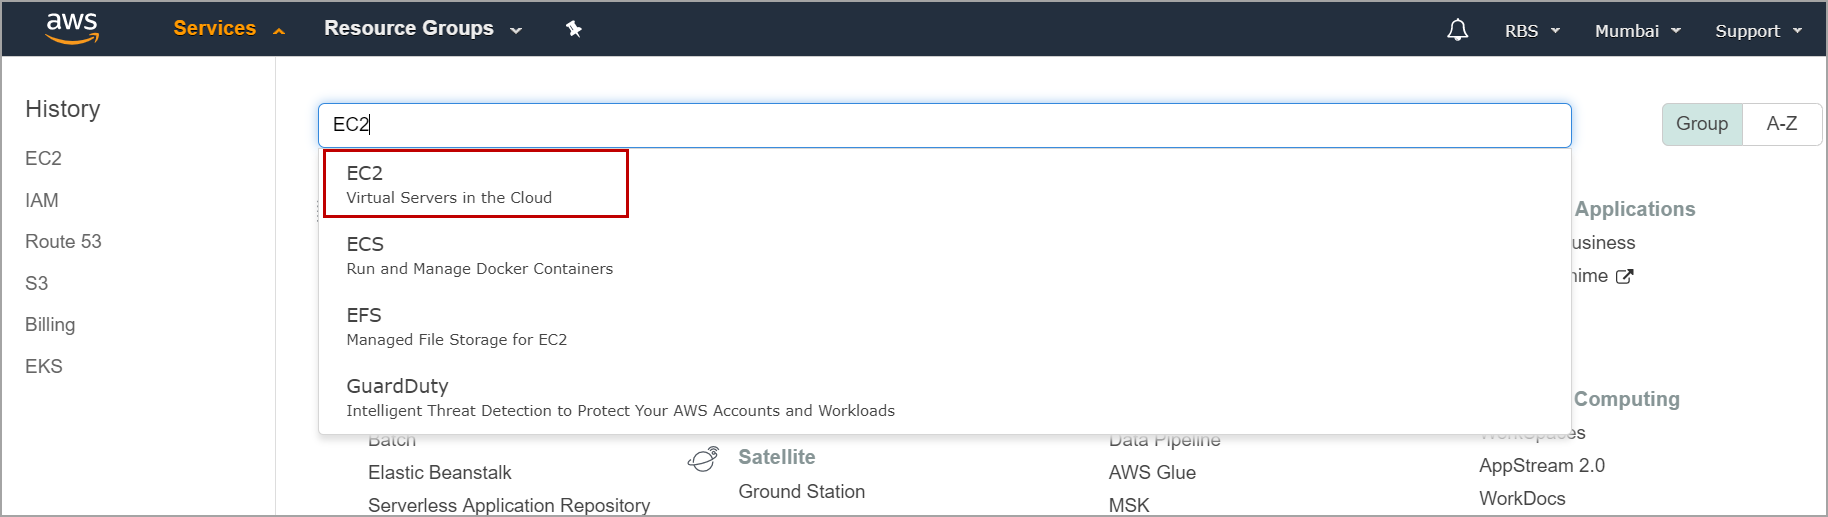The height and width of the screenshot is (517, 1828).
Task: Open the Elastic Beanstalk service link
Action: coord(439,473)
